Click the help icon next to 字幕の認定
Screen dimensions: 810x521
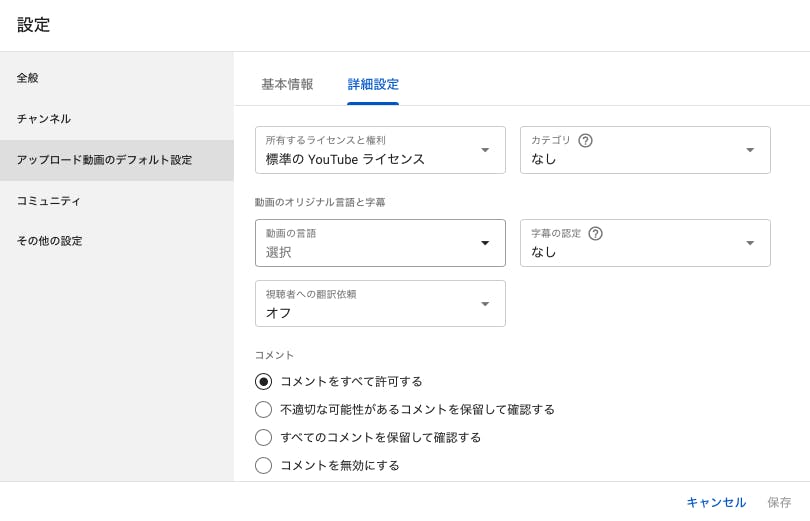[x=596, y=234]
